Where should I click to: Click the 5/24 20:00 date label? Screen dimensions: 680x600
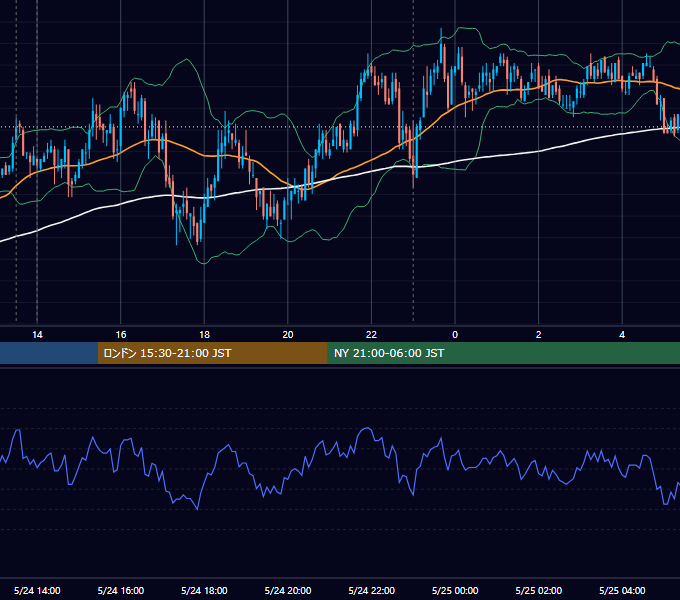288,590
